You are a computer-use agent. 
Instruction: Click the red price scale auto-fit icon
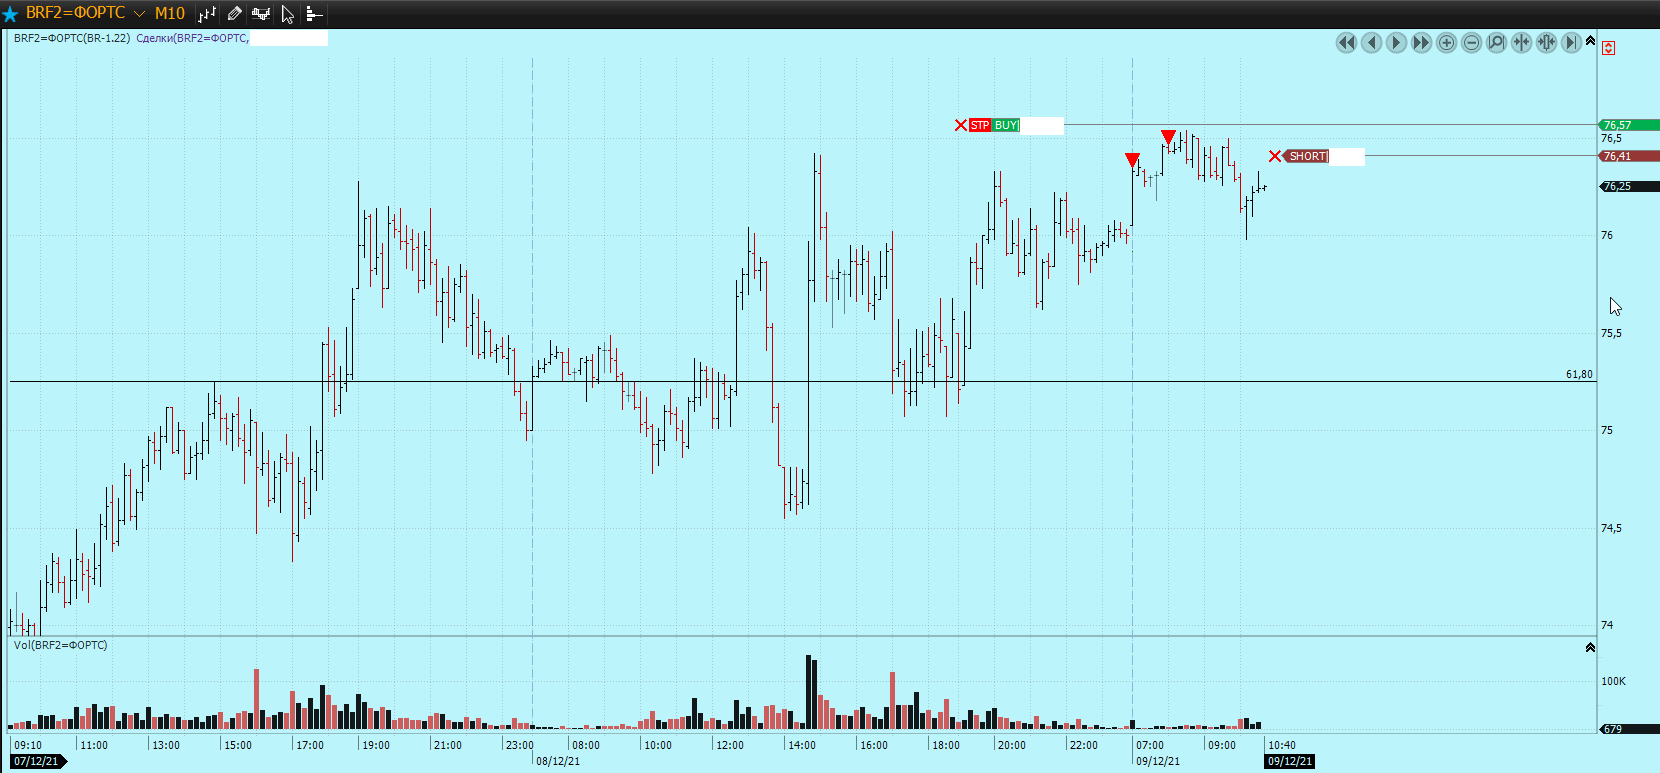(1608, 48)
